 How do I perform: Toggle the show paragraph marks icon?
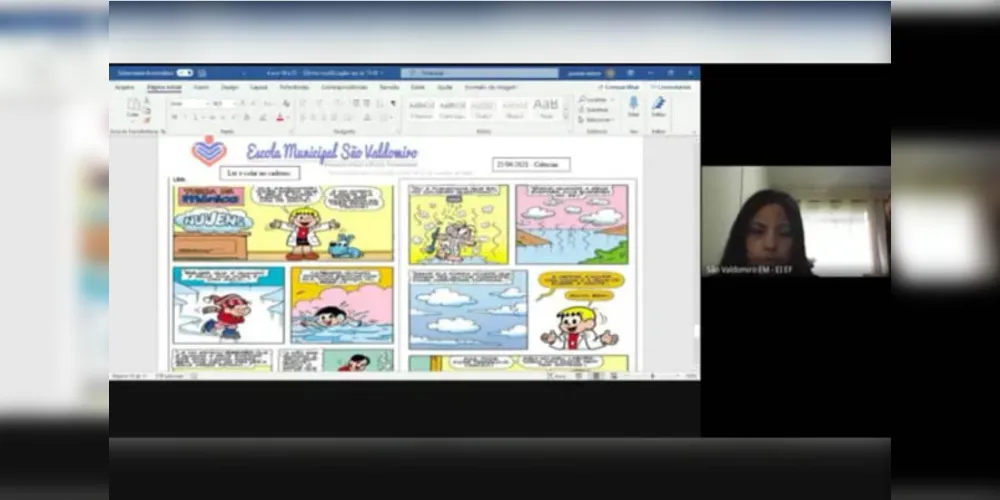[393, 103]
